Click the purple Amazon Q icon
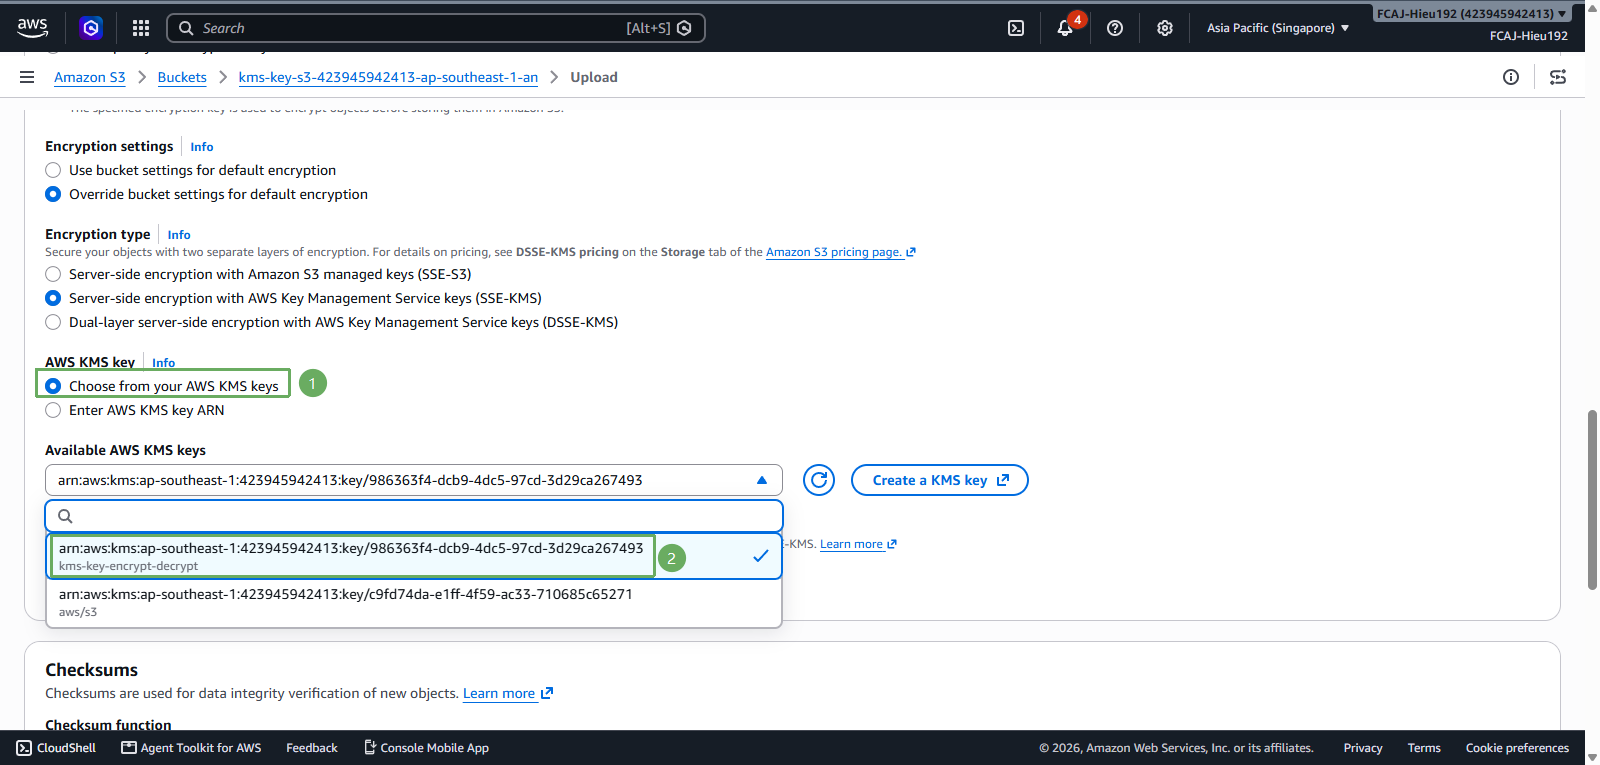The height and width of the screenshot is (765, 1600). (x=91, y=28)
